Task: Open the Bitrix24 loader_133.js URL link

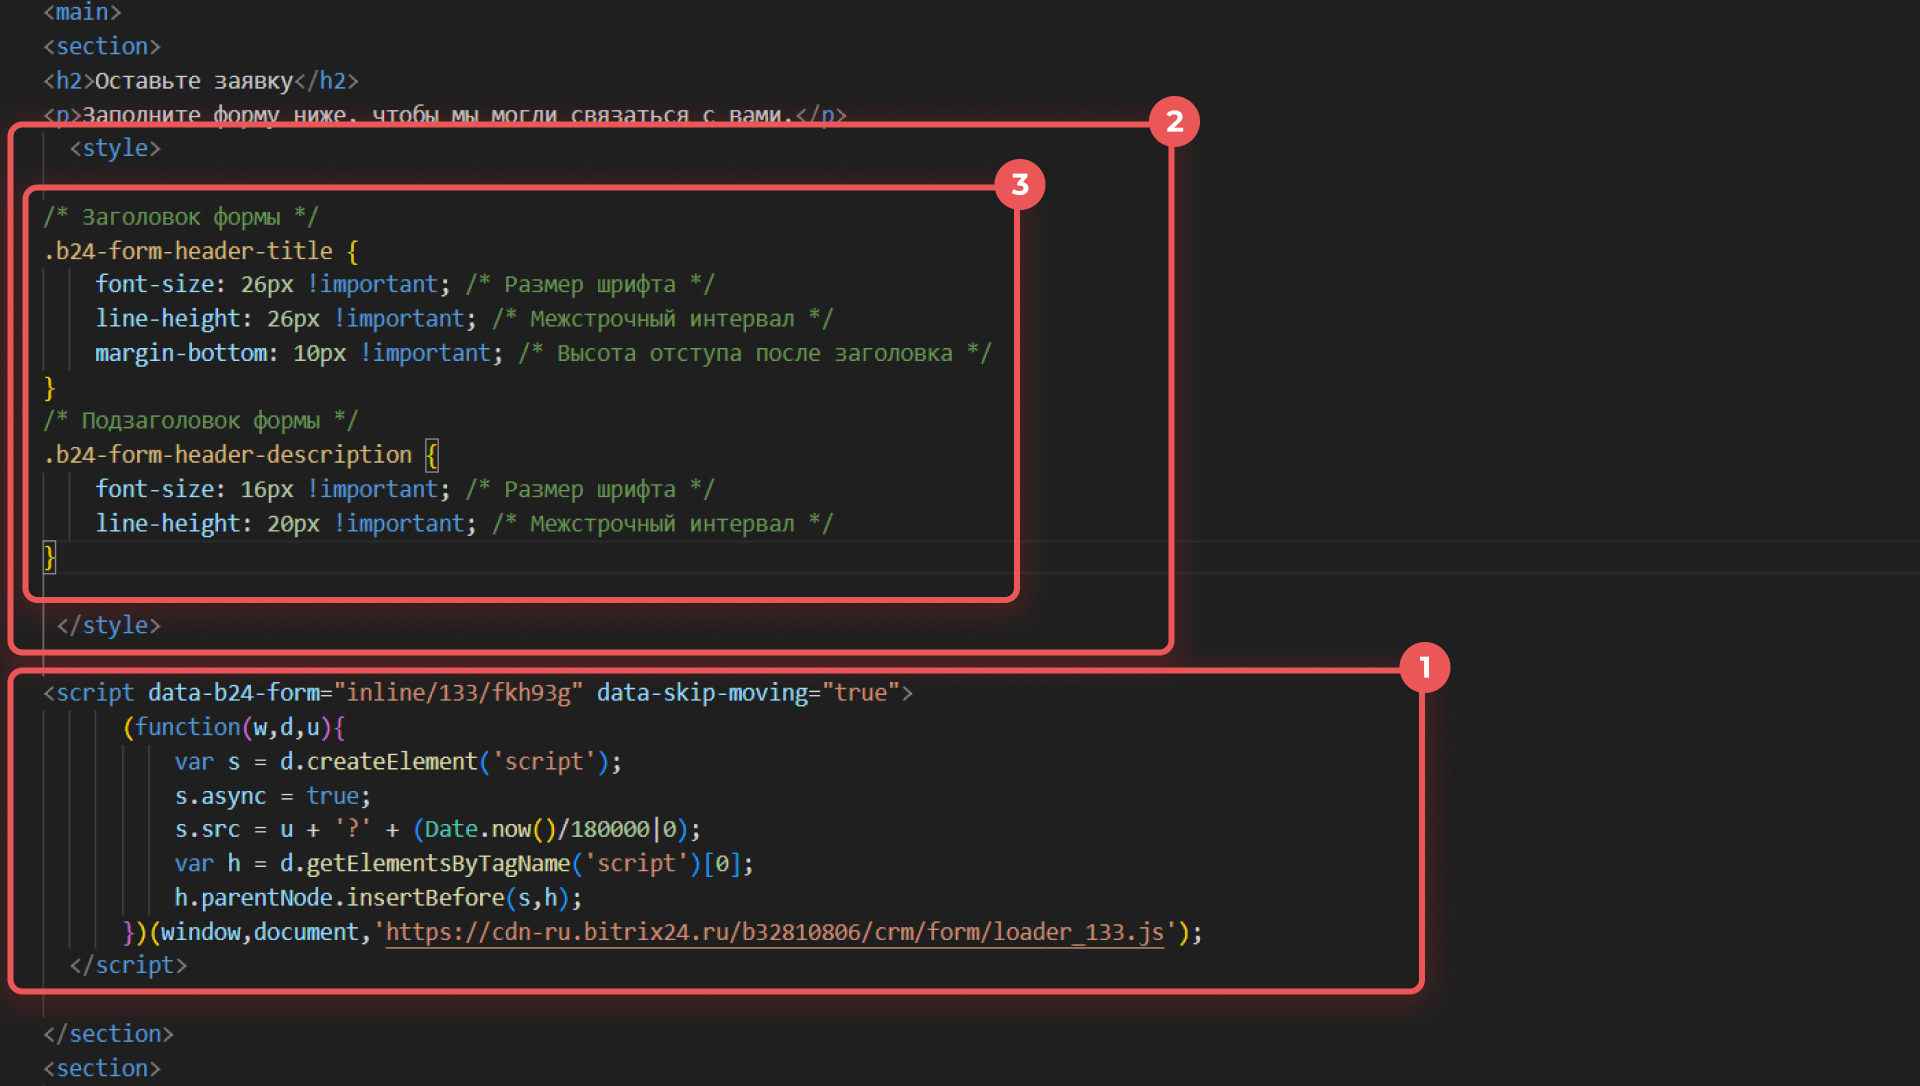Action: pyautogui.click(x=774, y=932)
